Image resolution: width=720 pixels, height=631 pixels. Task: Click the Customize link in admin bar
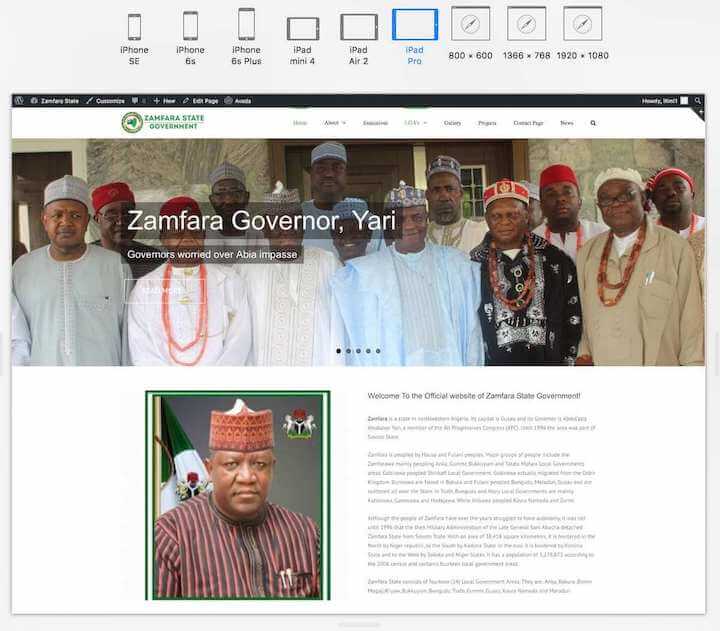pyautogui.click(x=105, y=101)
